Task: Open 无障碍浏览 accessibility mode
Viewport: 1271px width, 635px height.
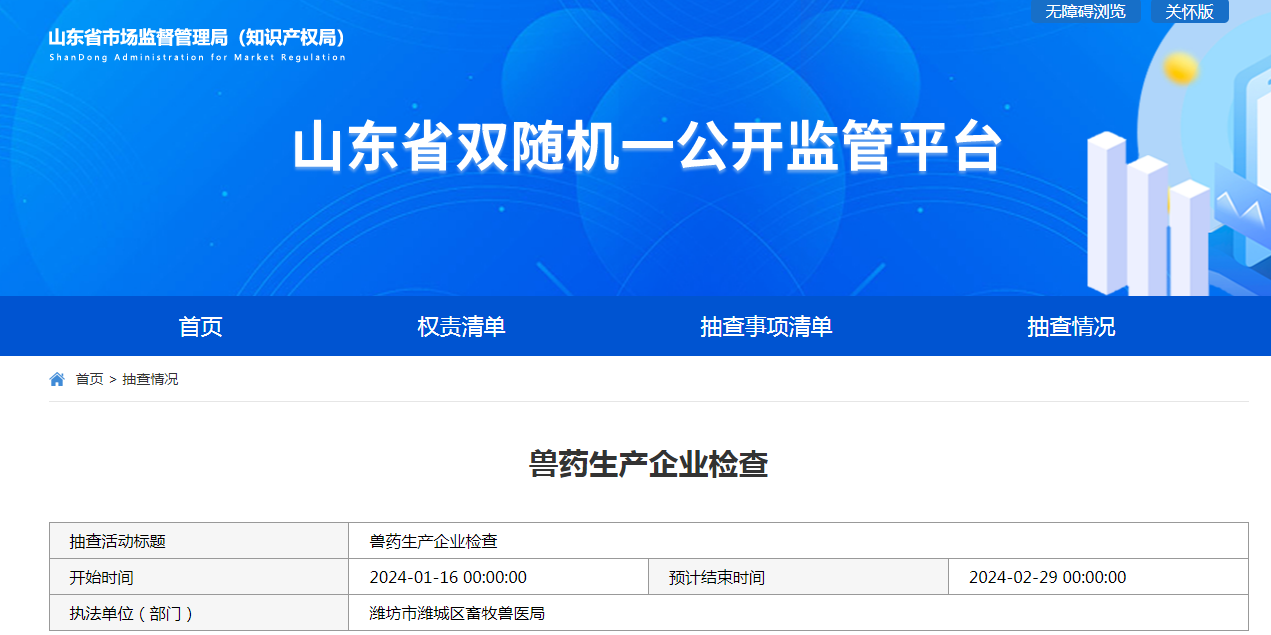Action: pos(1085,12)
